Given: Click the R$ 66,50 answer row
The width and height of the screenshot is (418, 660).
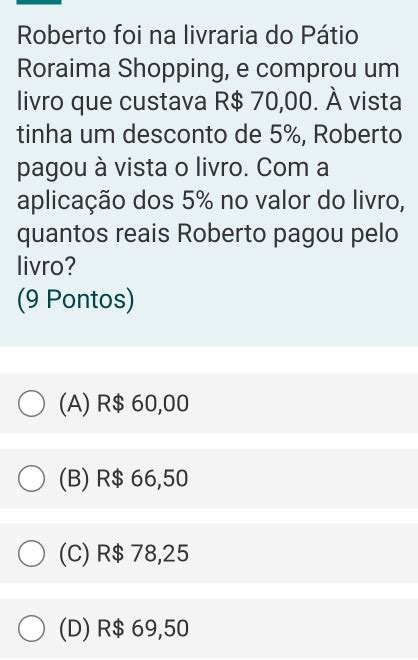Looking at the screenshot, I should tap(209, 478).
